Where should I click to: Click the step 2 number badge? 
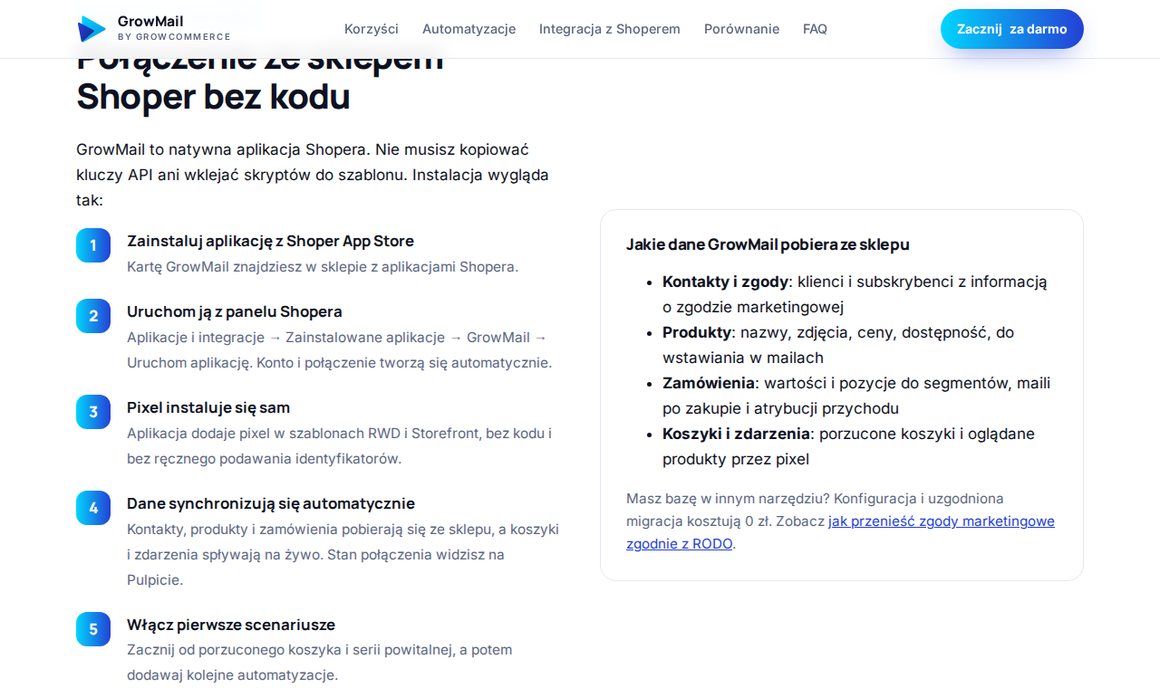tap(93, 316)
